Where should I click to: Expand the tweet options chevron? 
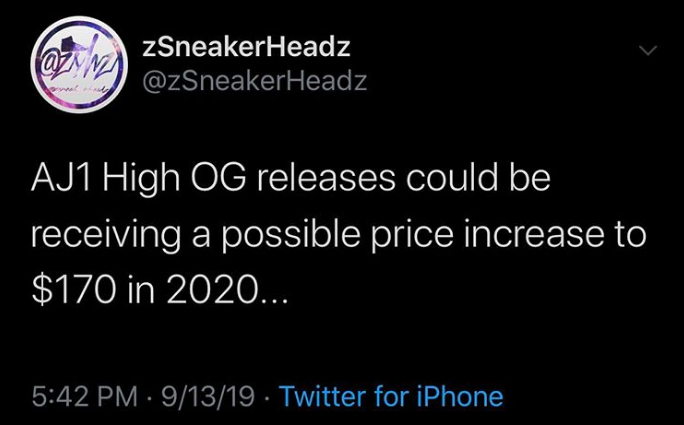click(x=649, y=50)
